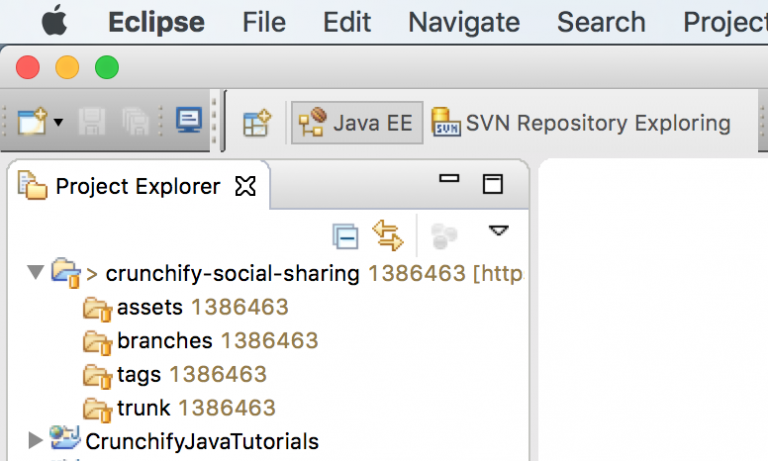Open the Project Explorer View Menu triangle
This screenshot has width=768, height=461.
click(x=498, y=231)
